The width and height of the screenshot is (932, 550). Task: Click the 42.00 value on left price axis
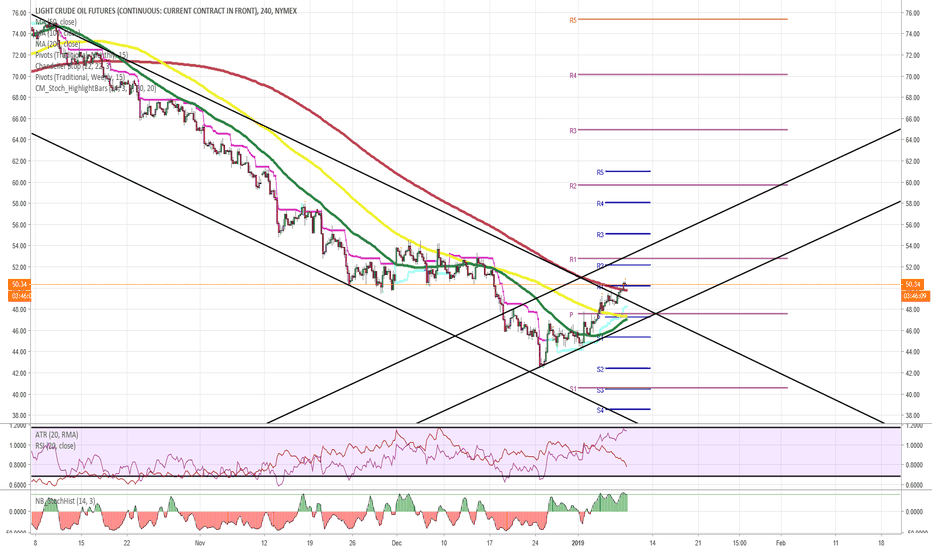tap(19, 373)
